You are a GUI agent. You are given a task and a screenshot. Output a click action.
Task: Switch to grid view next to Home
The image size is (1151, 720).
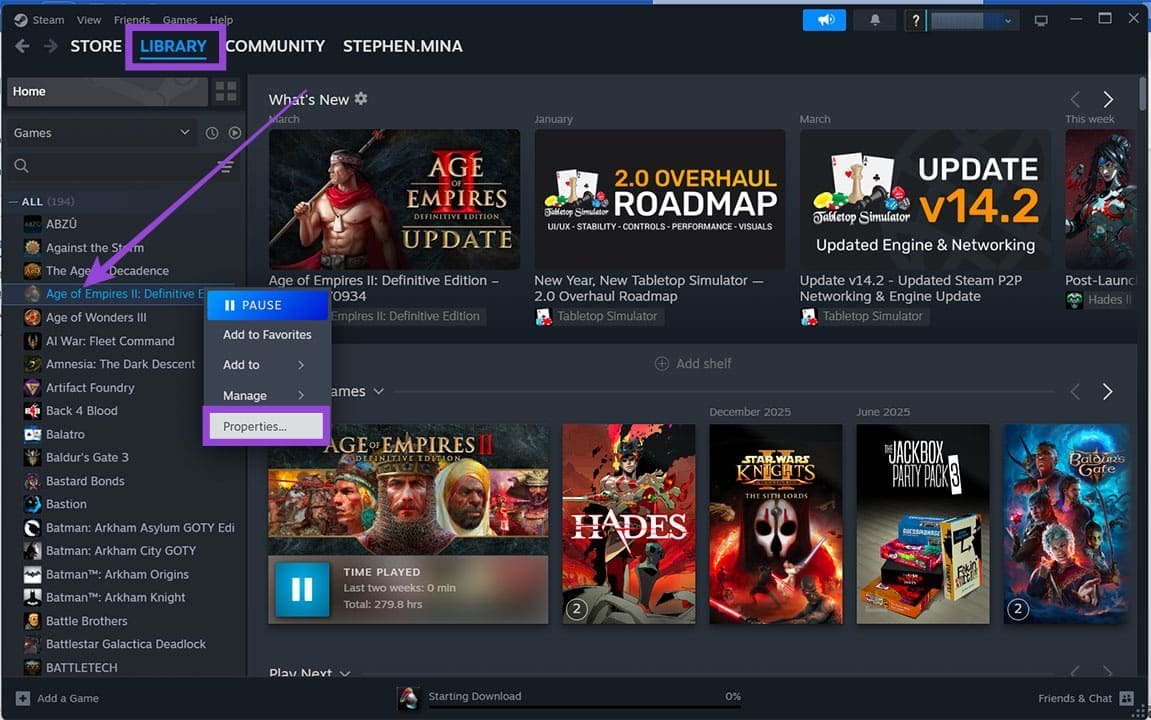(x=226, y=91)
